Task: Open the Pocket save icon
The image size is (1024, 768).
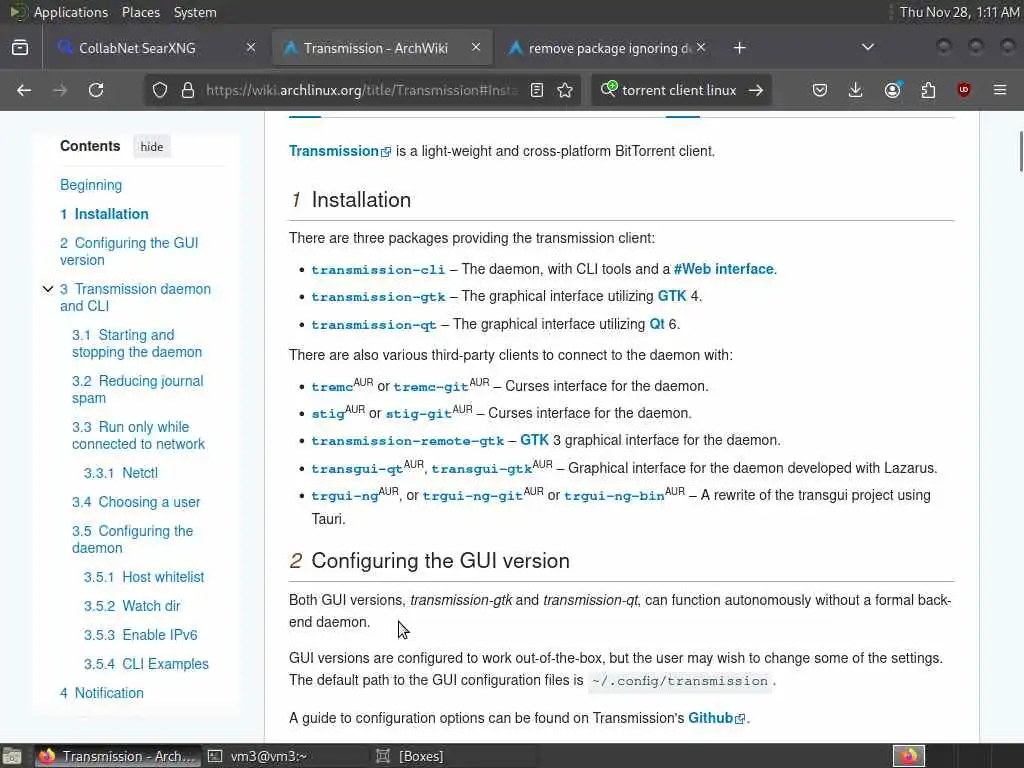Action: click(820, 90)
